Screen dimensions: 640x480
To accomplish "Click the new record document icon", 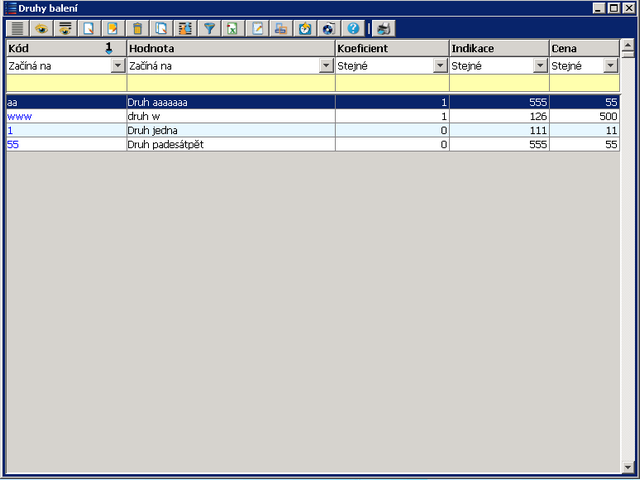I will click(90, 29).
